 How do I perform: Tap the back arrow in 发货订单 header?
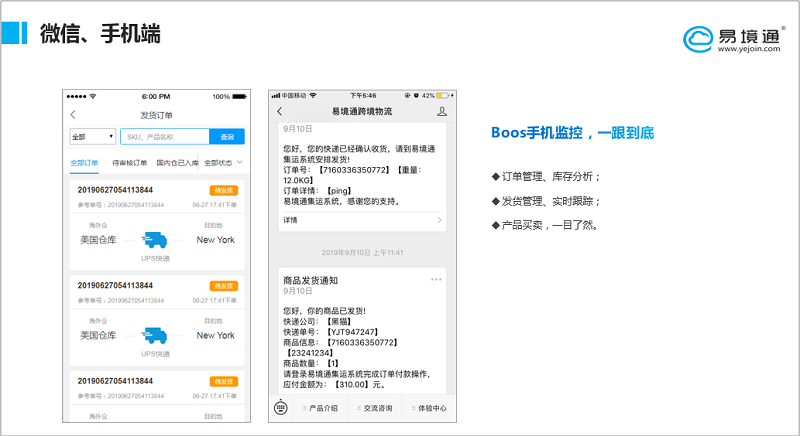point(73,116)
